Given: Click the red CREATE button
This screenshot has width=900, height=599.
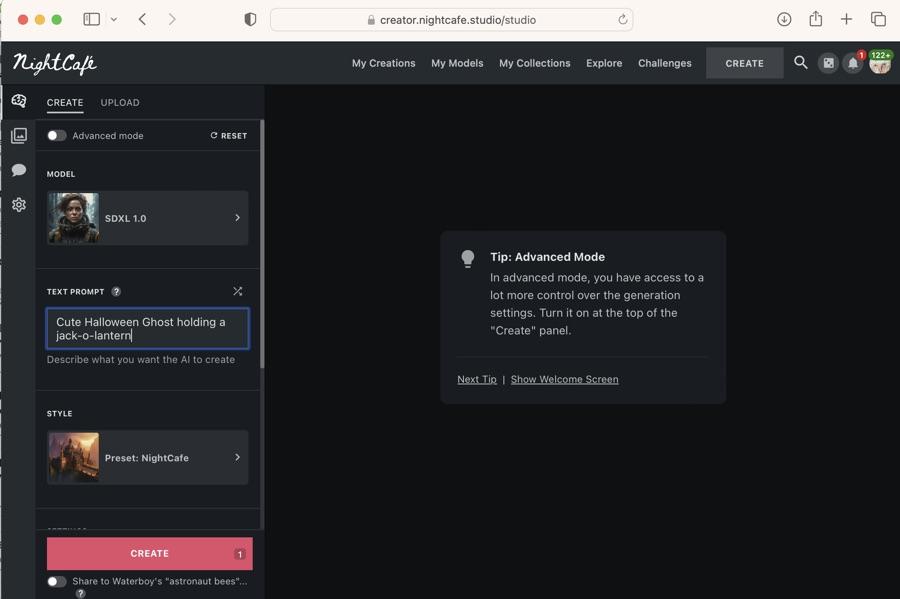Looking at the screenshot, I should tap(149, 554).
